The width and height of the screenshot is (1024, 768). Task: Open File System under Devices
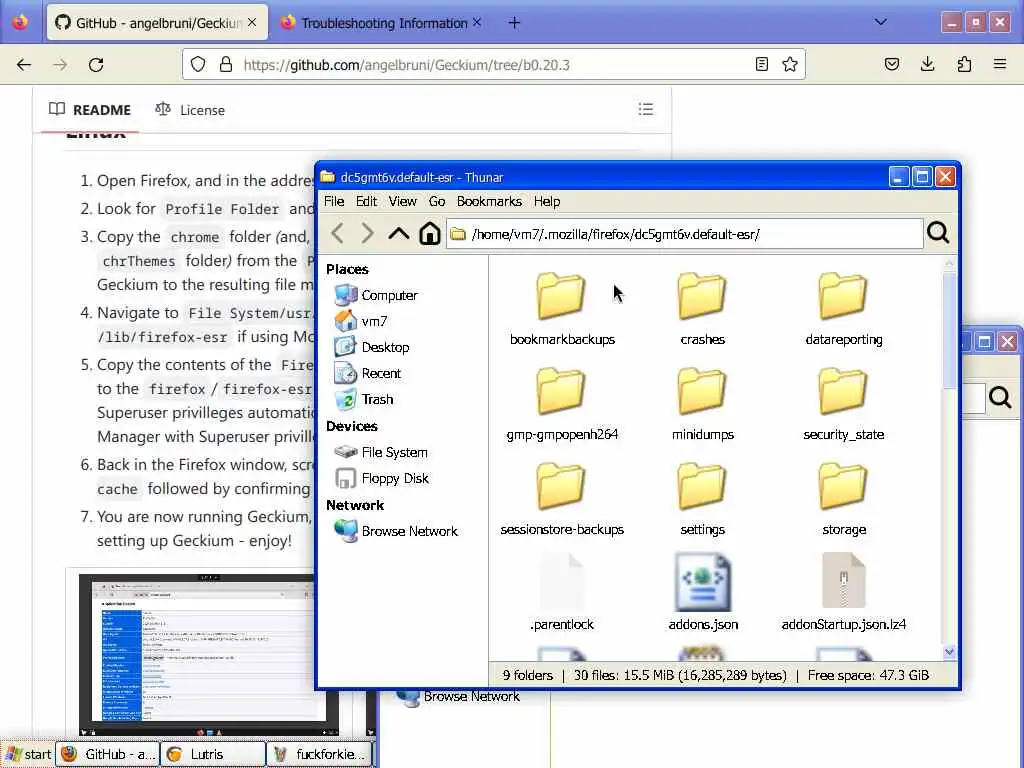pos(380,452)
